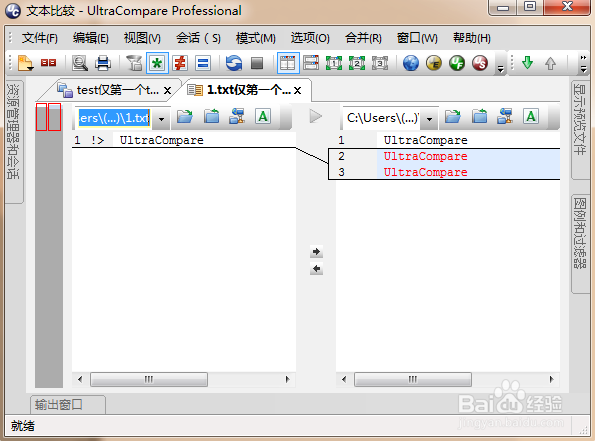Image resolution: width=595 pixels, height=441 pixels.
Task: Open the 编辑(E) menu
Action: click(91, 38)
